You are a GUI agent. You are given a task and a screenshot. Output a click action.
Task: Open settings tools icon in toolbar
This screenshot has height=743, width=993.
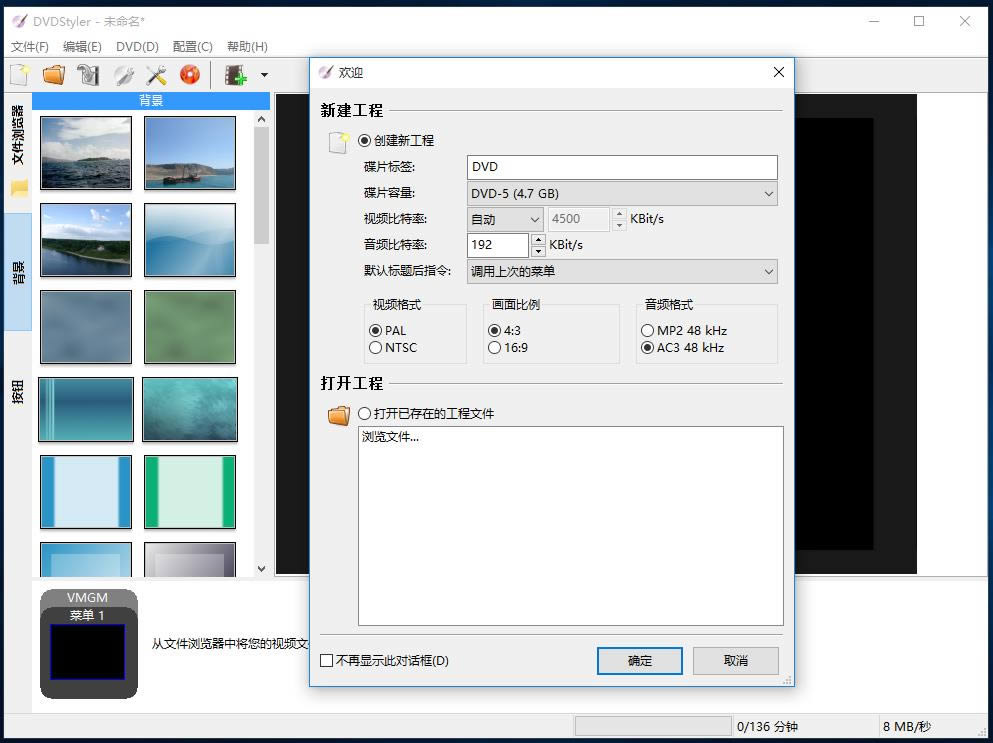[156, 75]
